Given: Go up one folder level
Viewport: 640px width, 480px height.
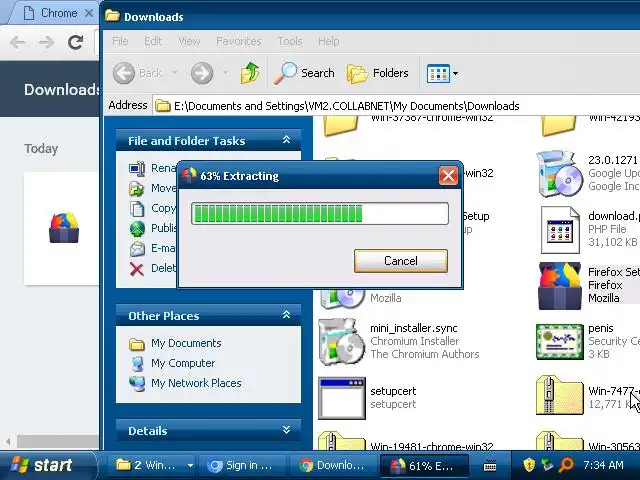Looking at the screenshot, I should coord(250,73).
